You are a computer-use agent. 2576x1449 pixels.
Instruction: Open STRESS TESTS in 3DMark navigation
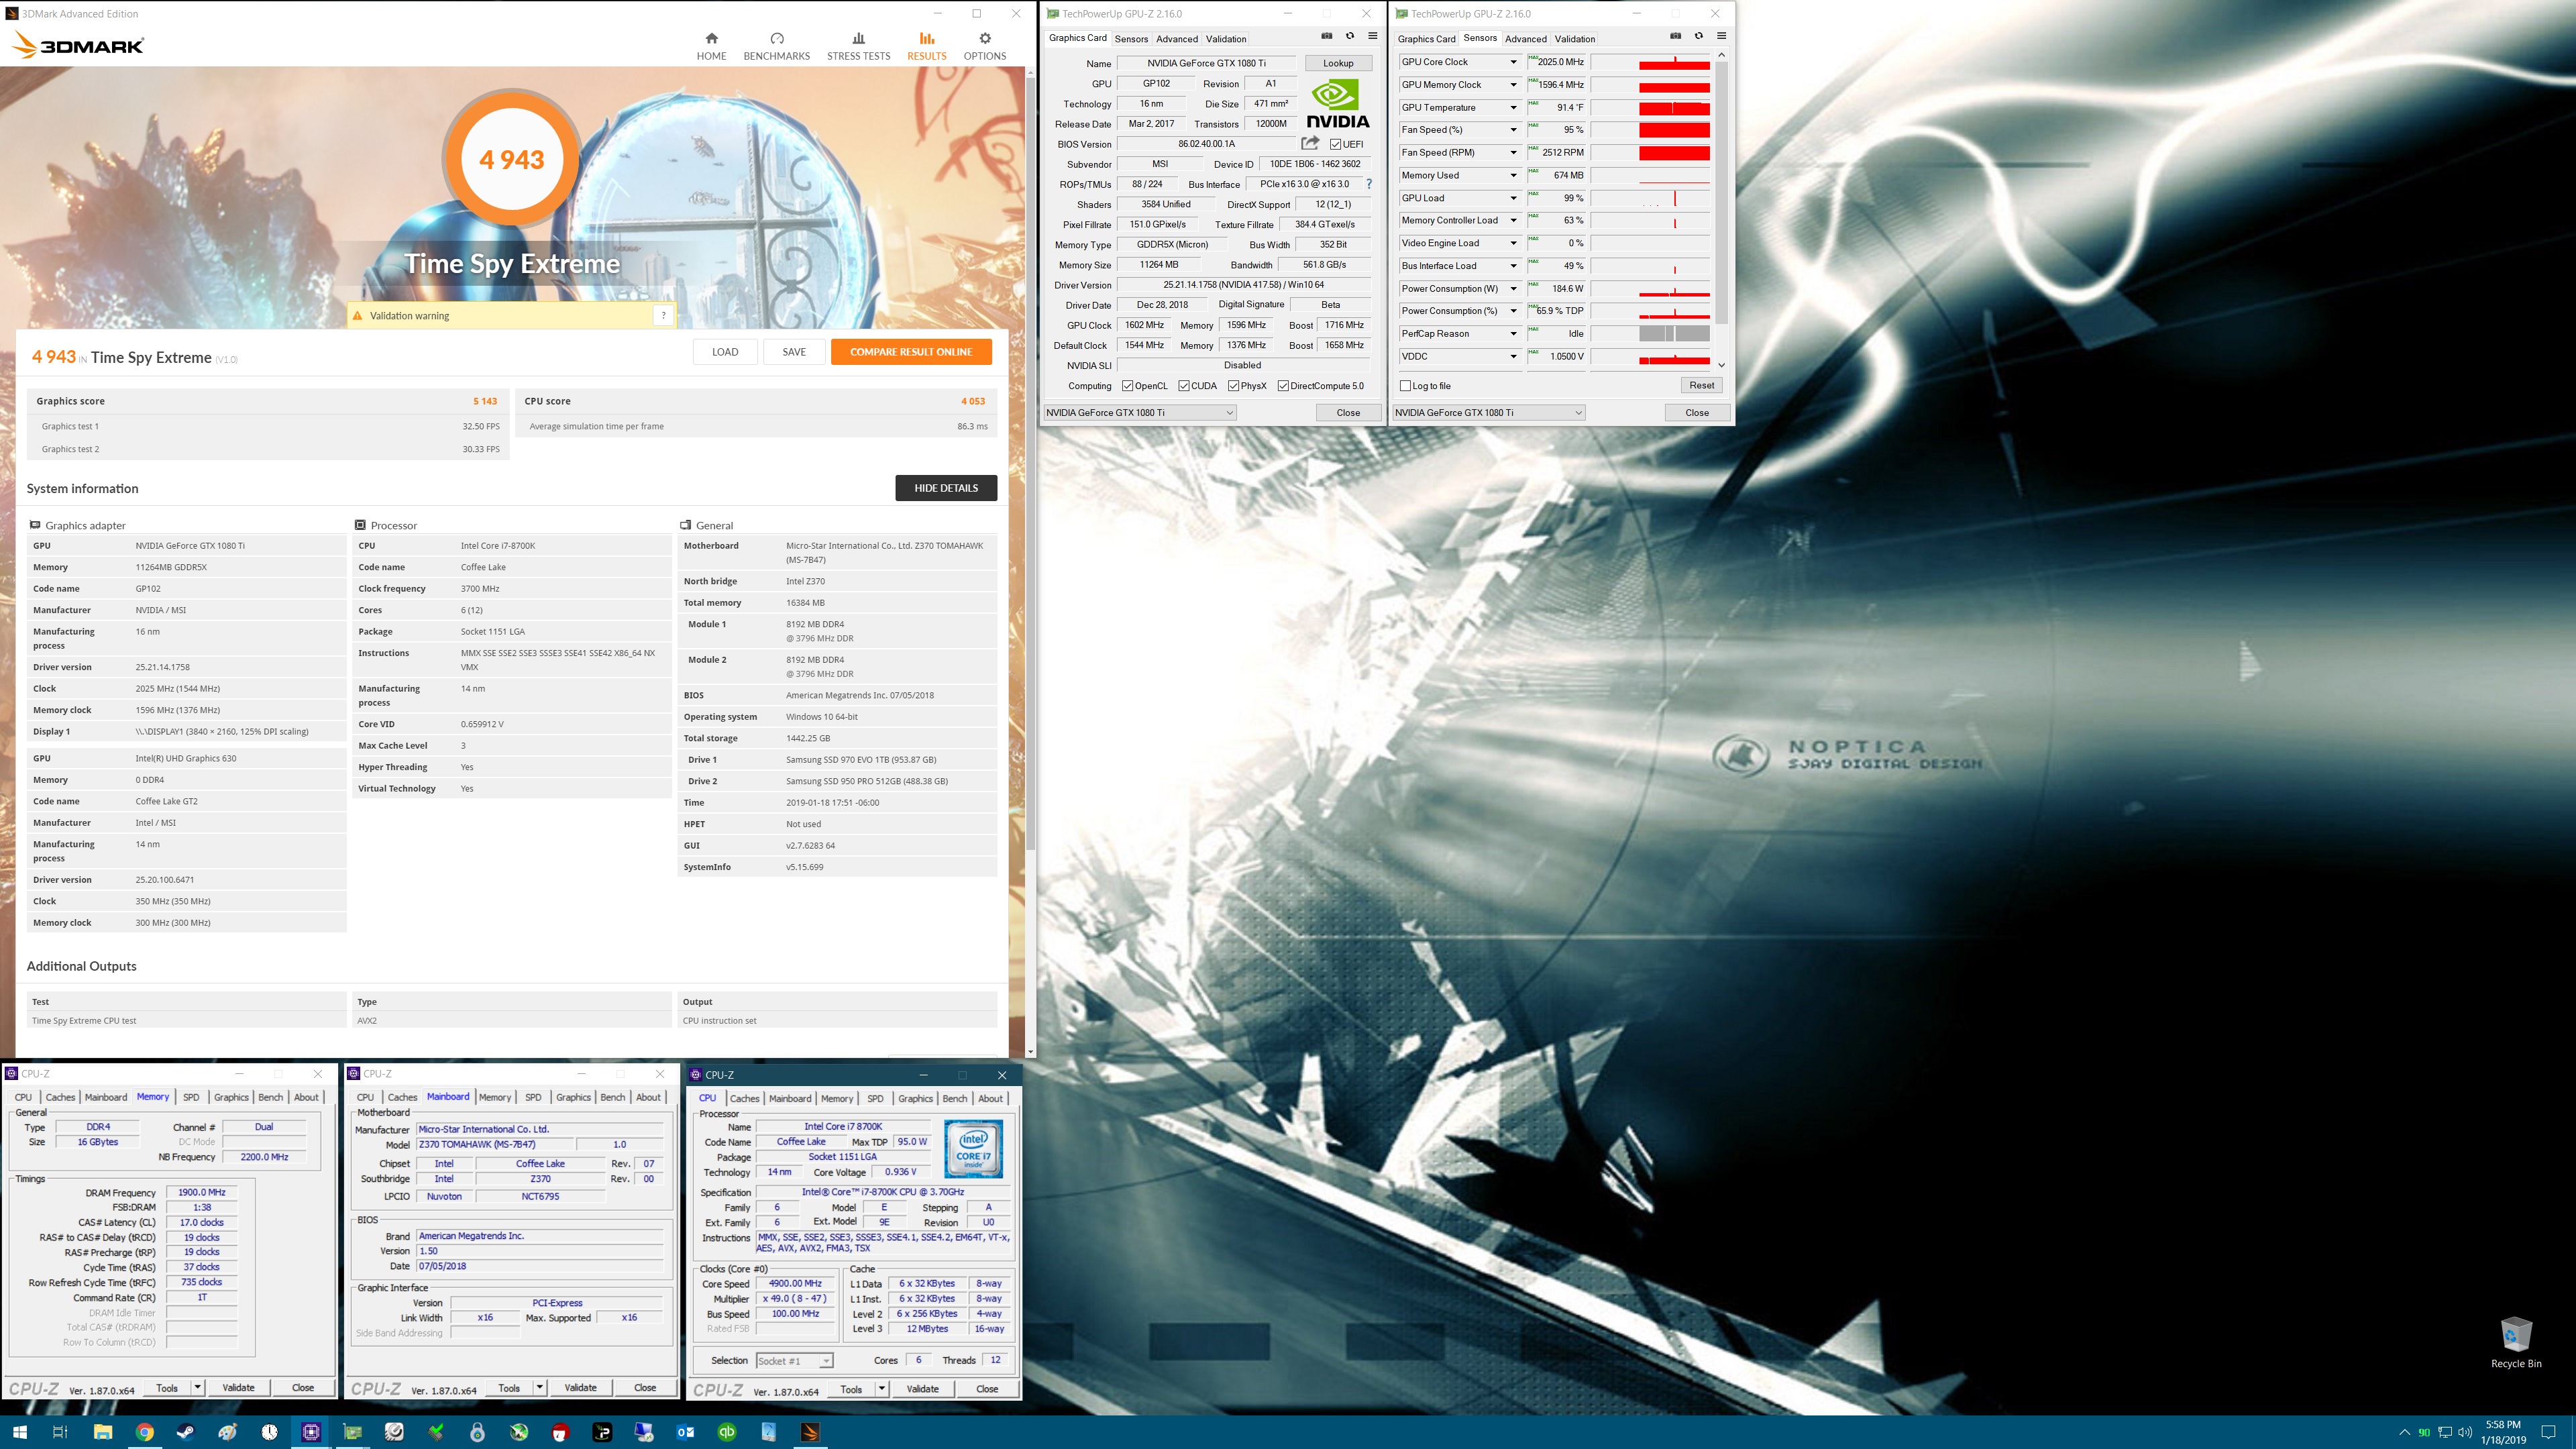coord(858,46)
